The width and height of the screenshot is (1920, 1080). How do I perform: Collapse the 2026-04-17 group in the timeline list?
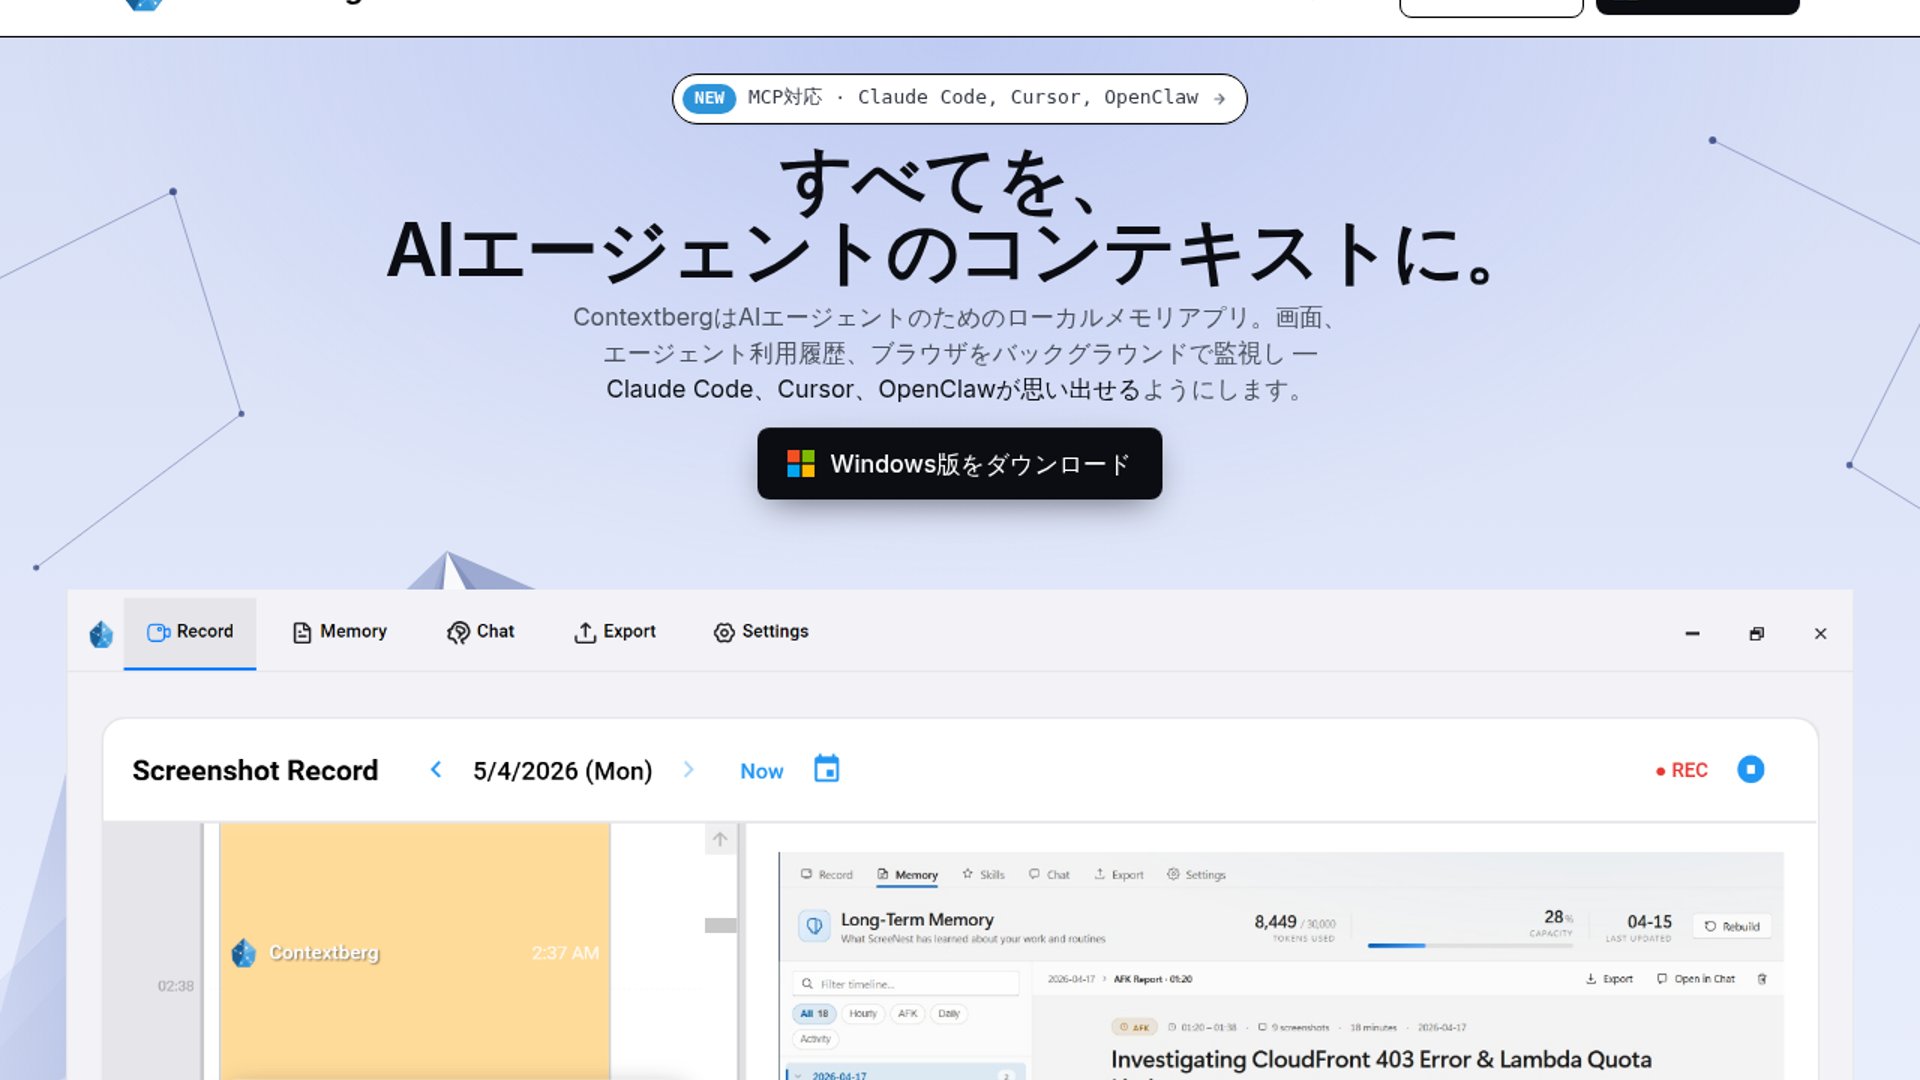(797, 1076)
